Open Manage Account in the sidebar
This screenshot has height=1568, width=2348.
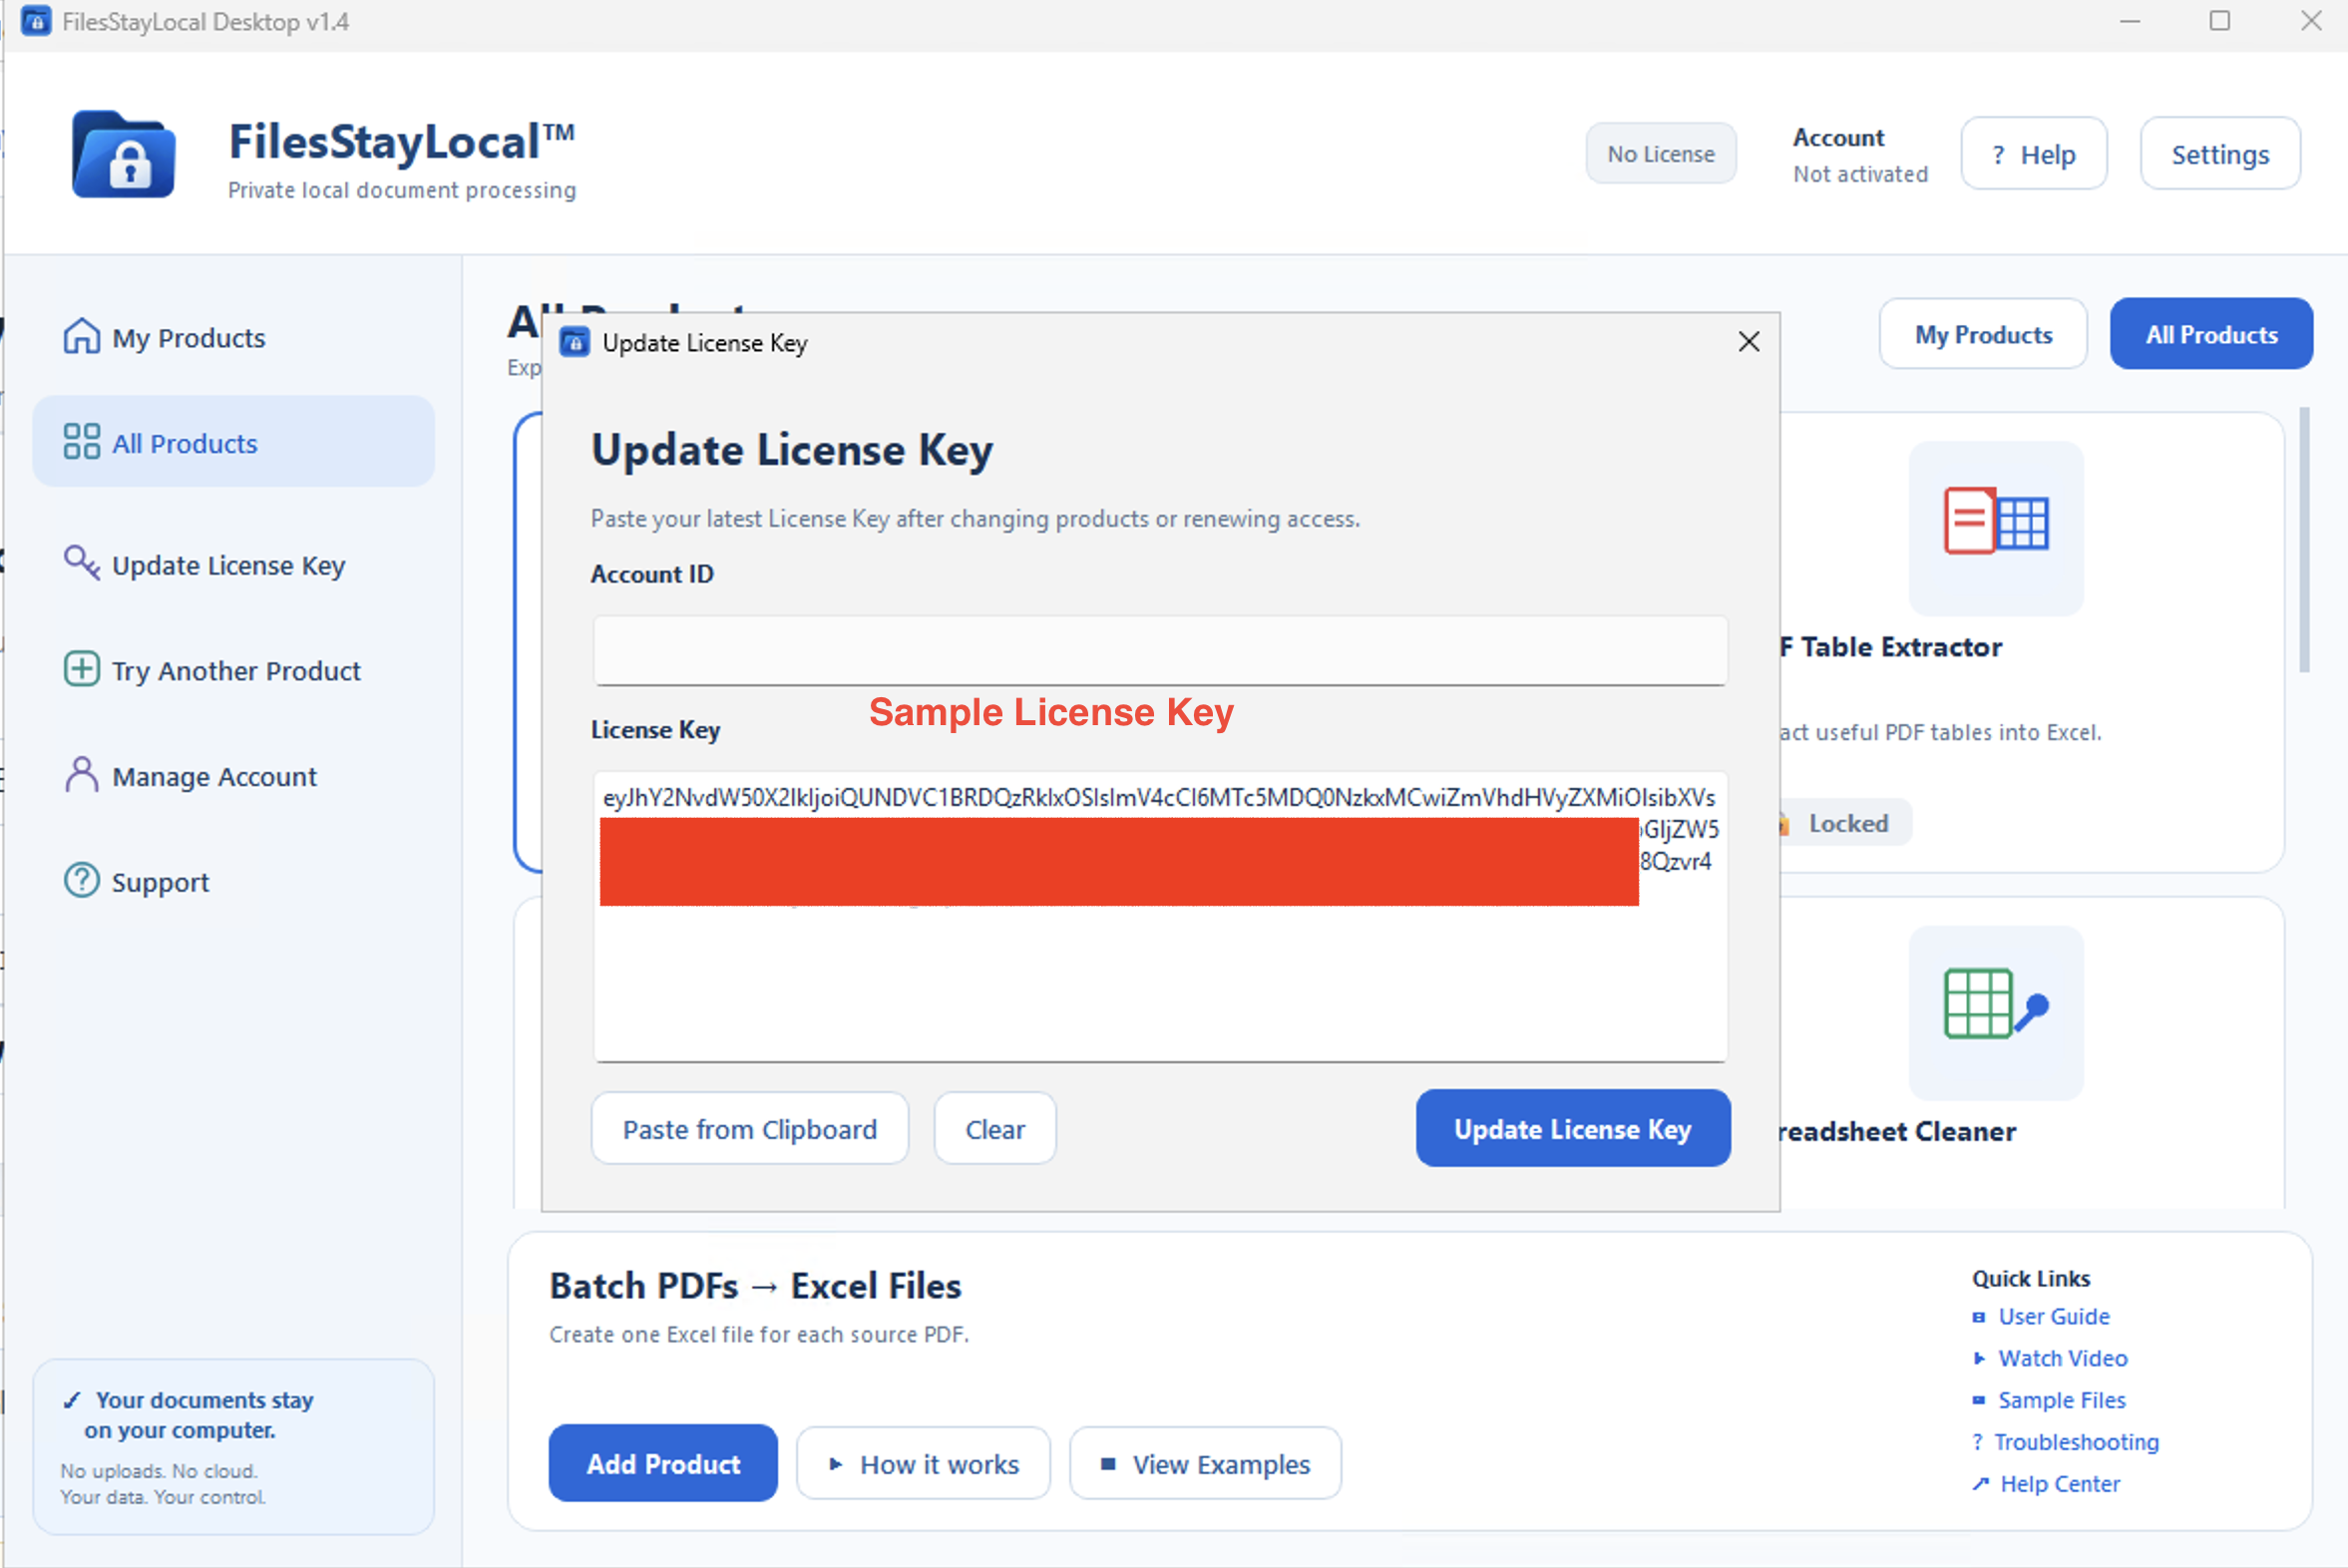234,776
